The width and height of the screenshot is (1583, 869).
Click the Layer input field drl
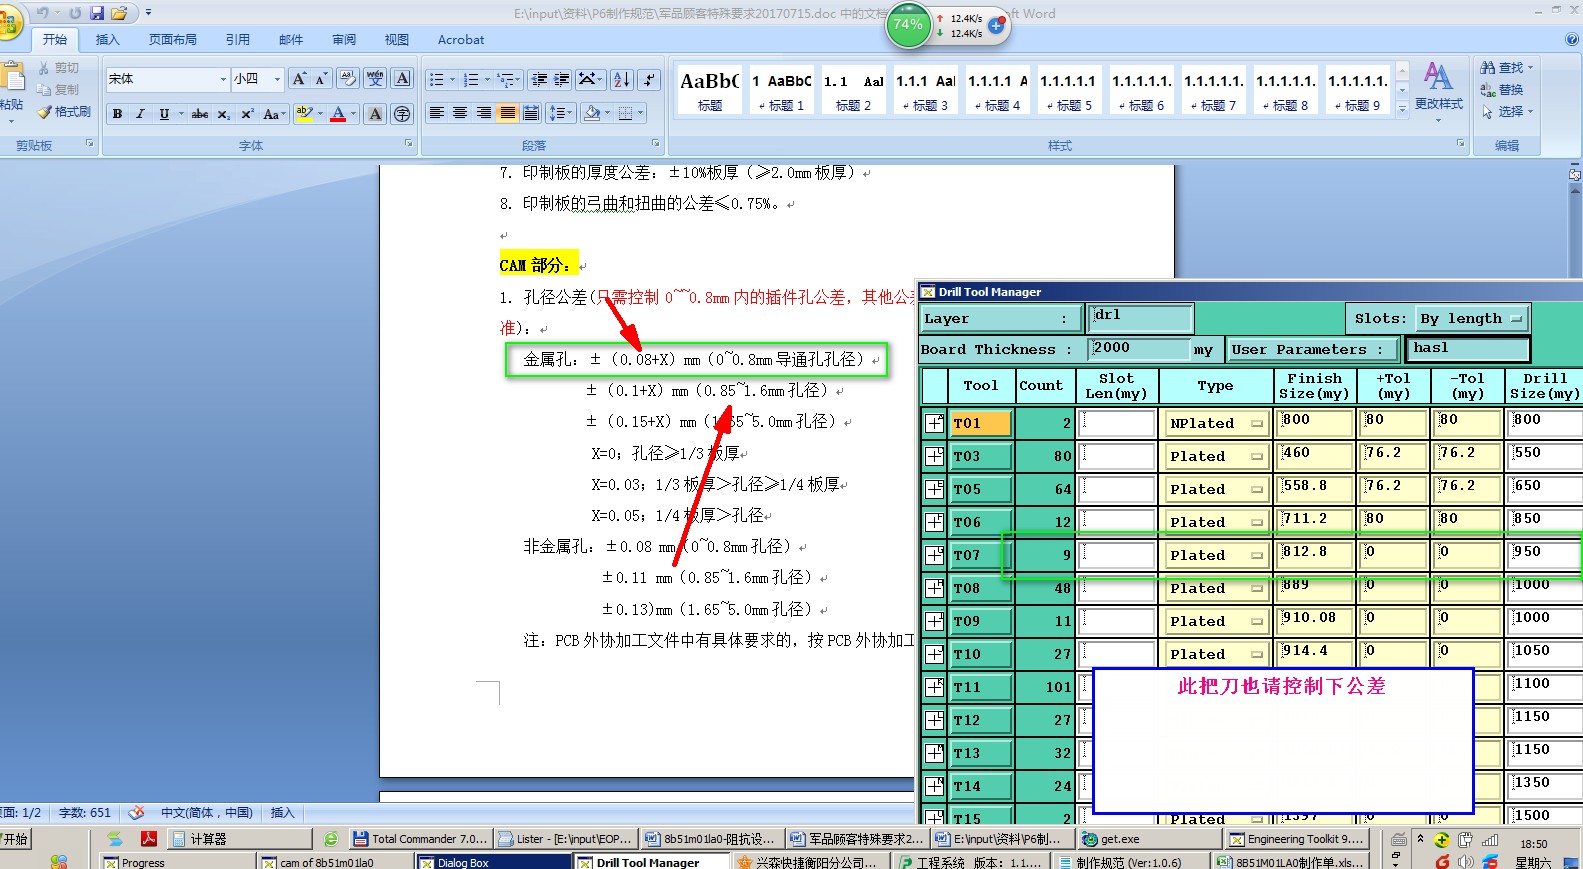tap(1140, 318)
